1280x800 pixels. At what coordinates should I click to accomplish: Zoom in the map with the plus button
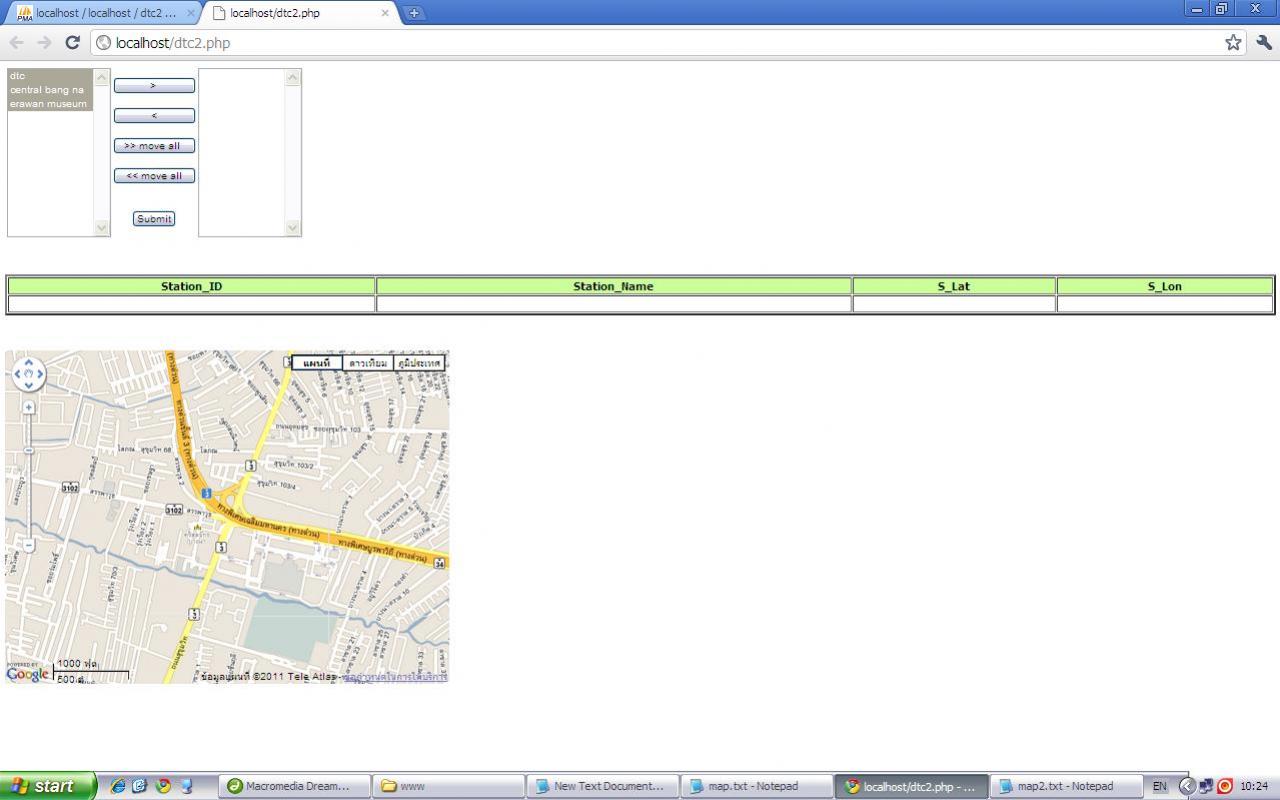pyautogui.click(x=28, y=407)
